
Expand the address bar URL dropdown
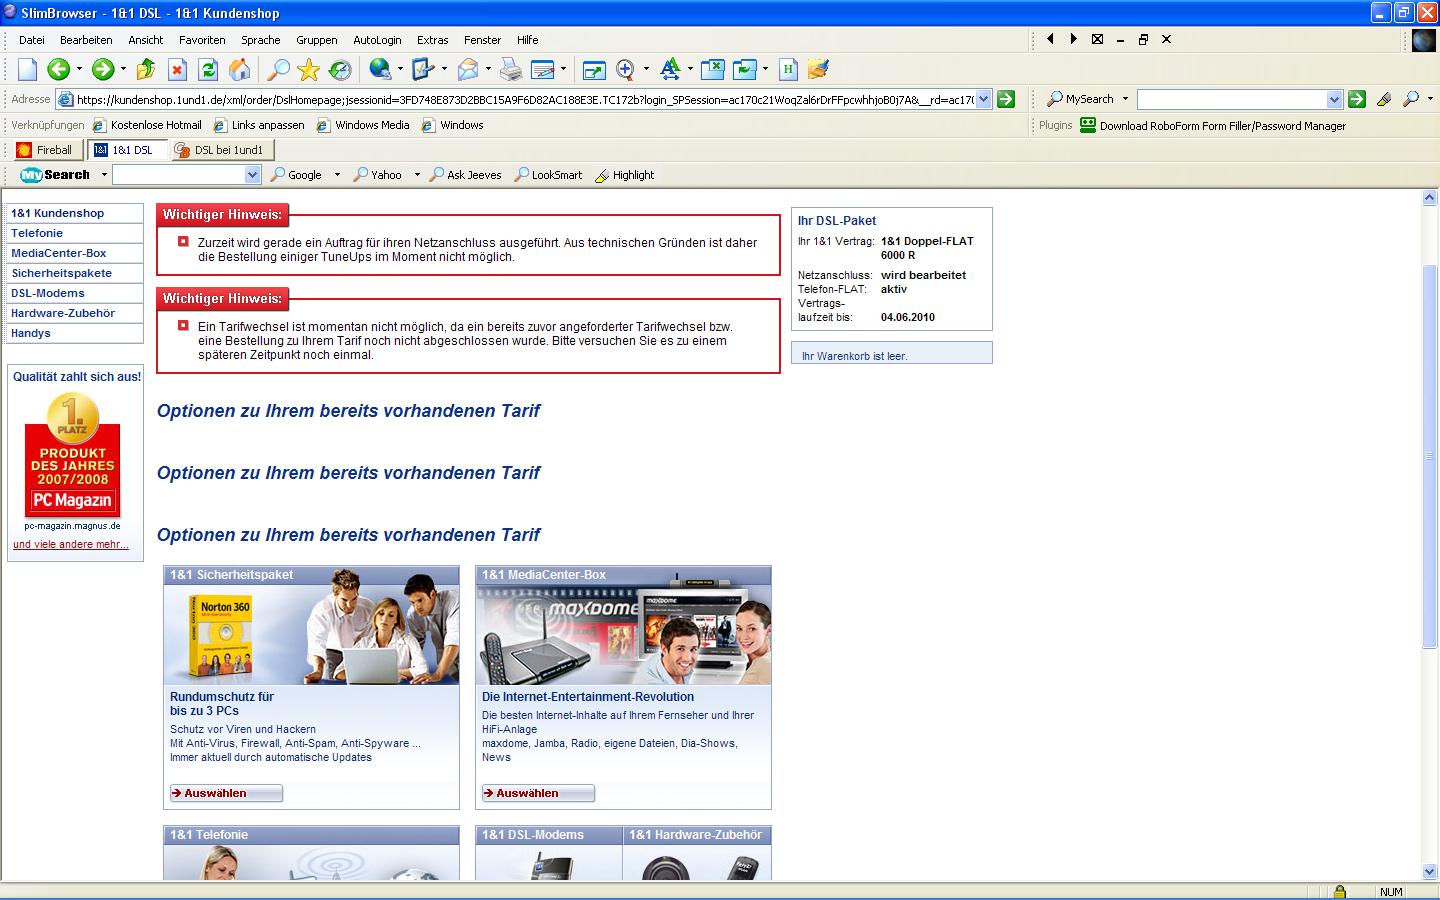click(983, 99)
